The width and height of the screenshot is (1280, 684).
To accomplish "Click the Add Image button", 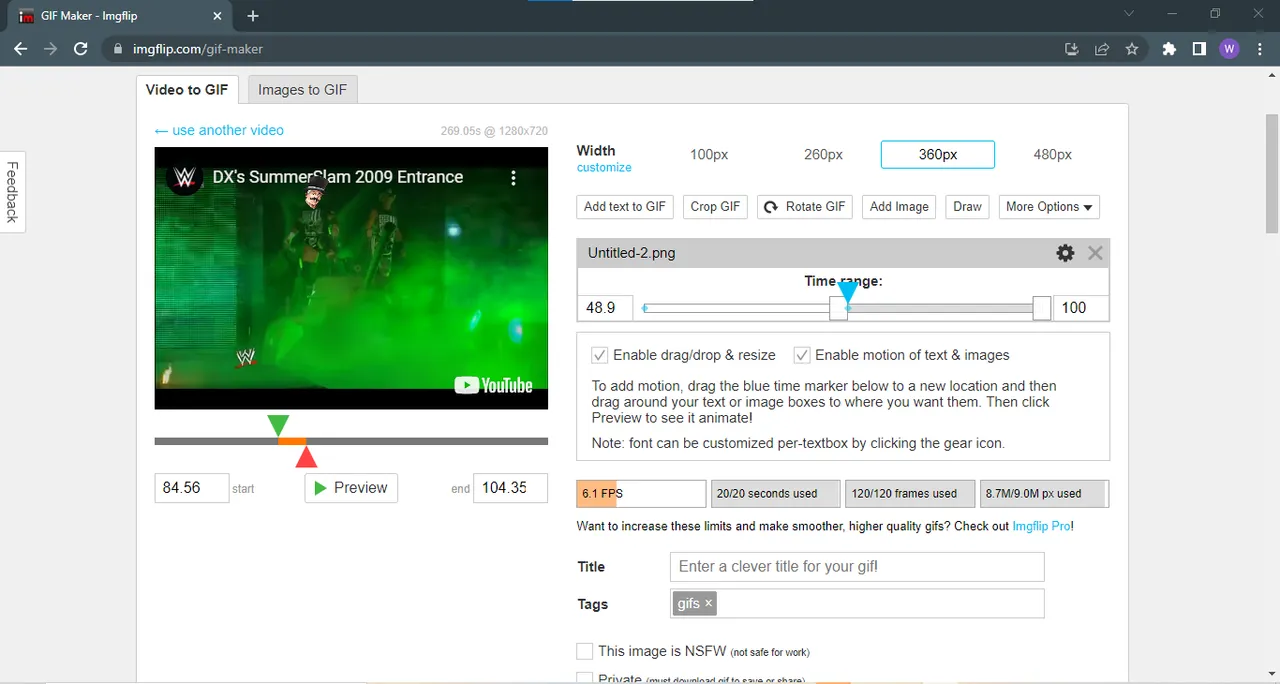I will coord(899,207).
